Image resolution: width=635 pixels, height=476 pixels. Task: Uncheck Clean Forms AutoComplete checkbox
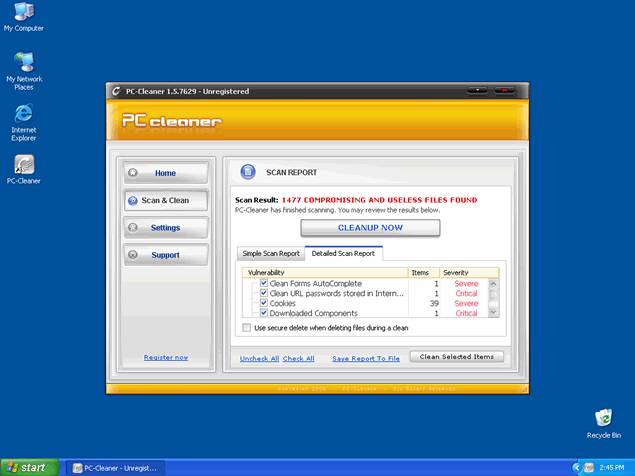(264, 283)
